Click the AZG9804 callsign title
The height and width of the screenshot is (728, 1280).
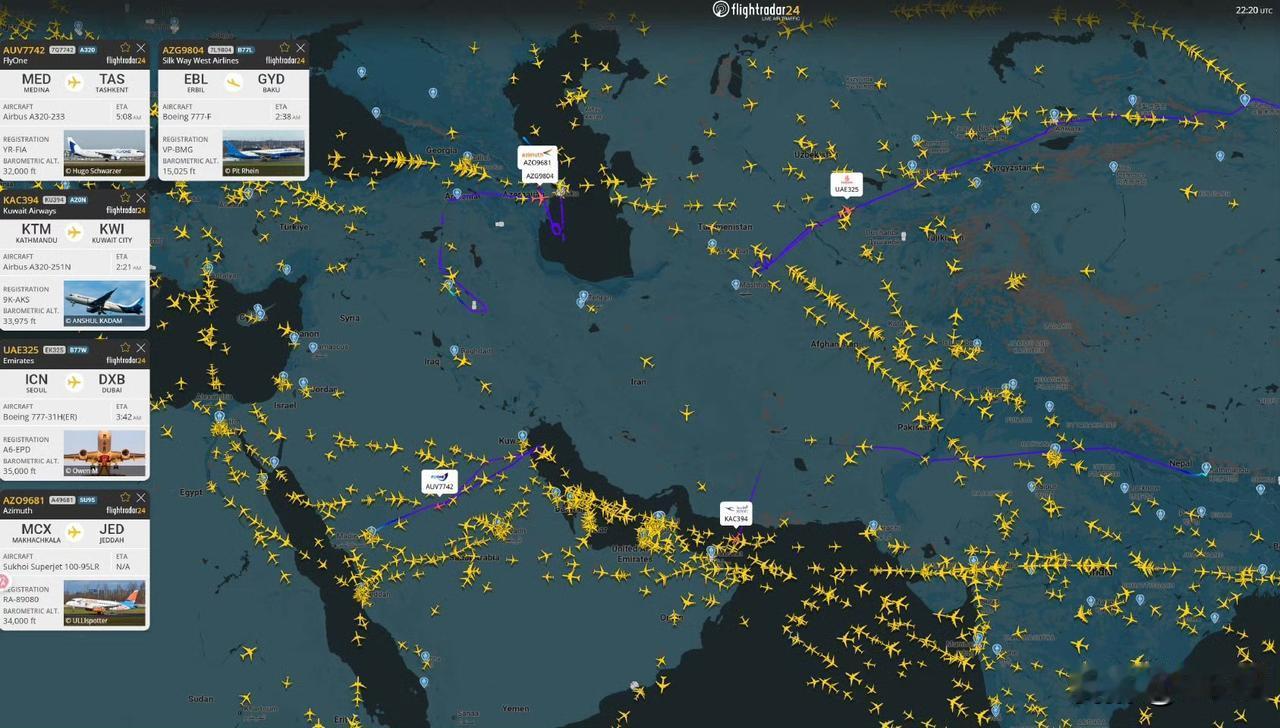click(183, 50)
